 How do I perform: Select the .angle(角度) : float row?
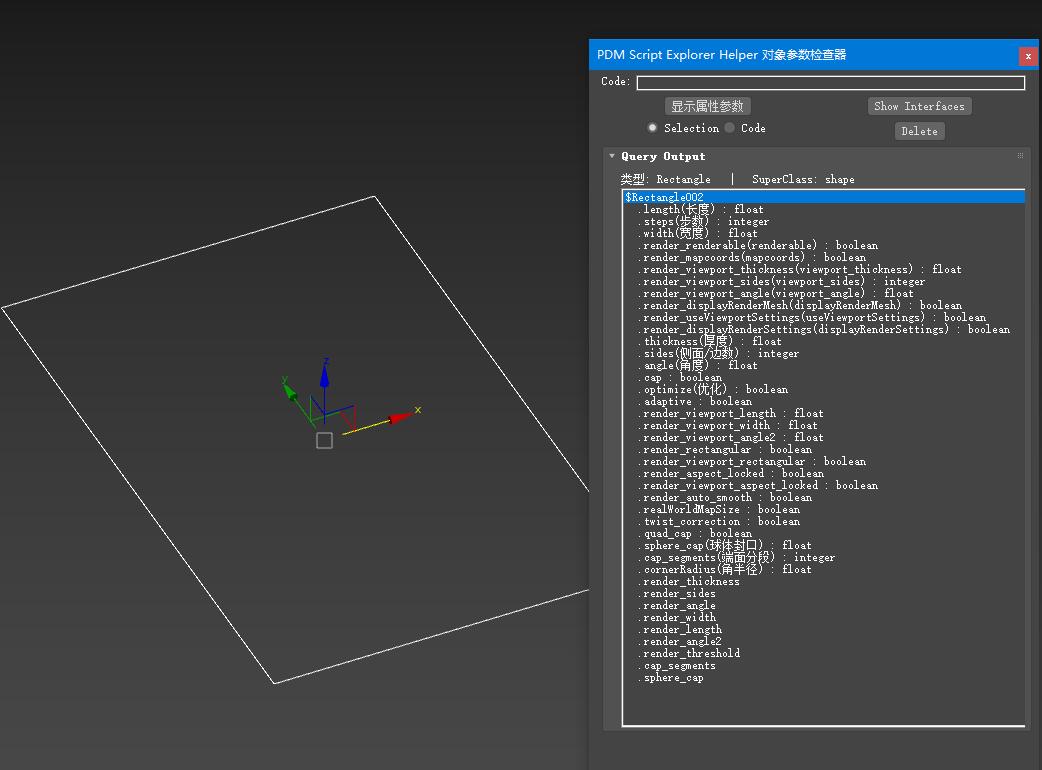point(823,365)
